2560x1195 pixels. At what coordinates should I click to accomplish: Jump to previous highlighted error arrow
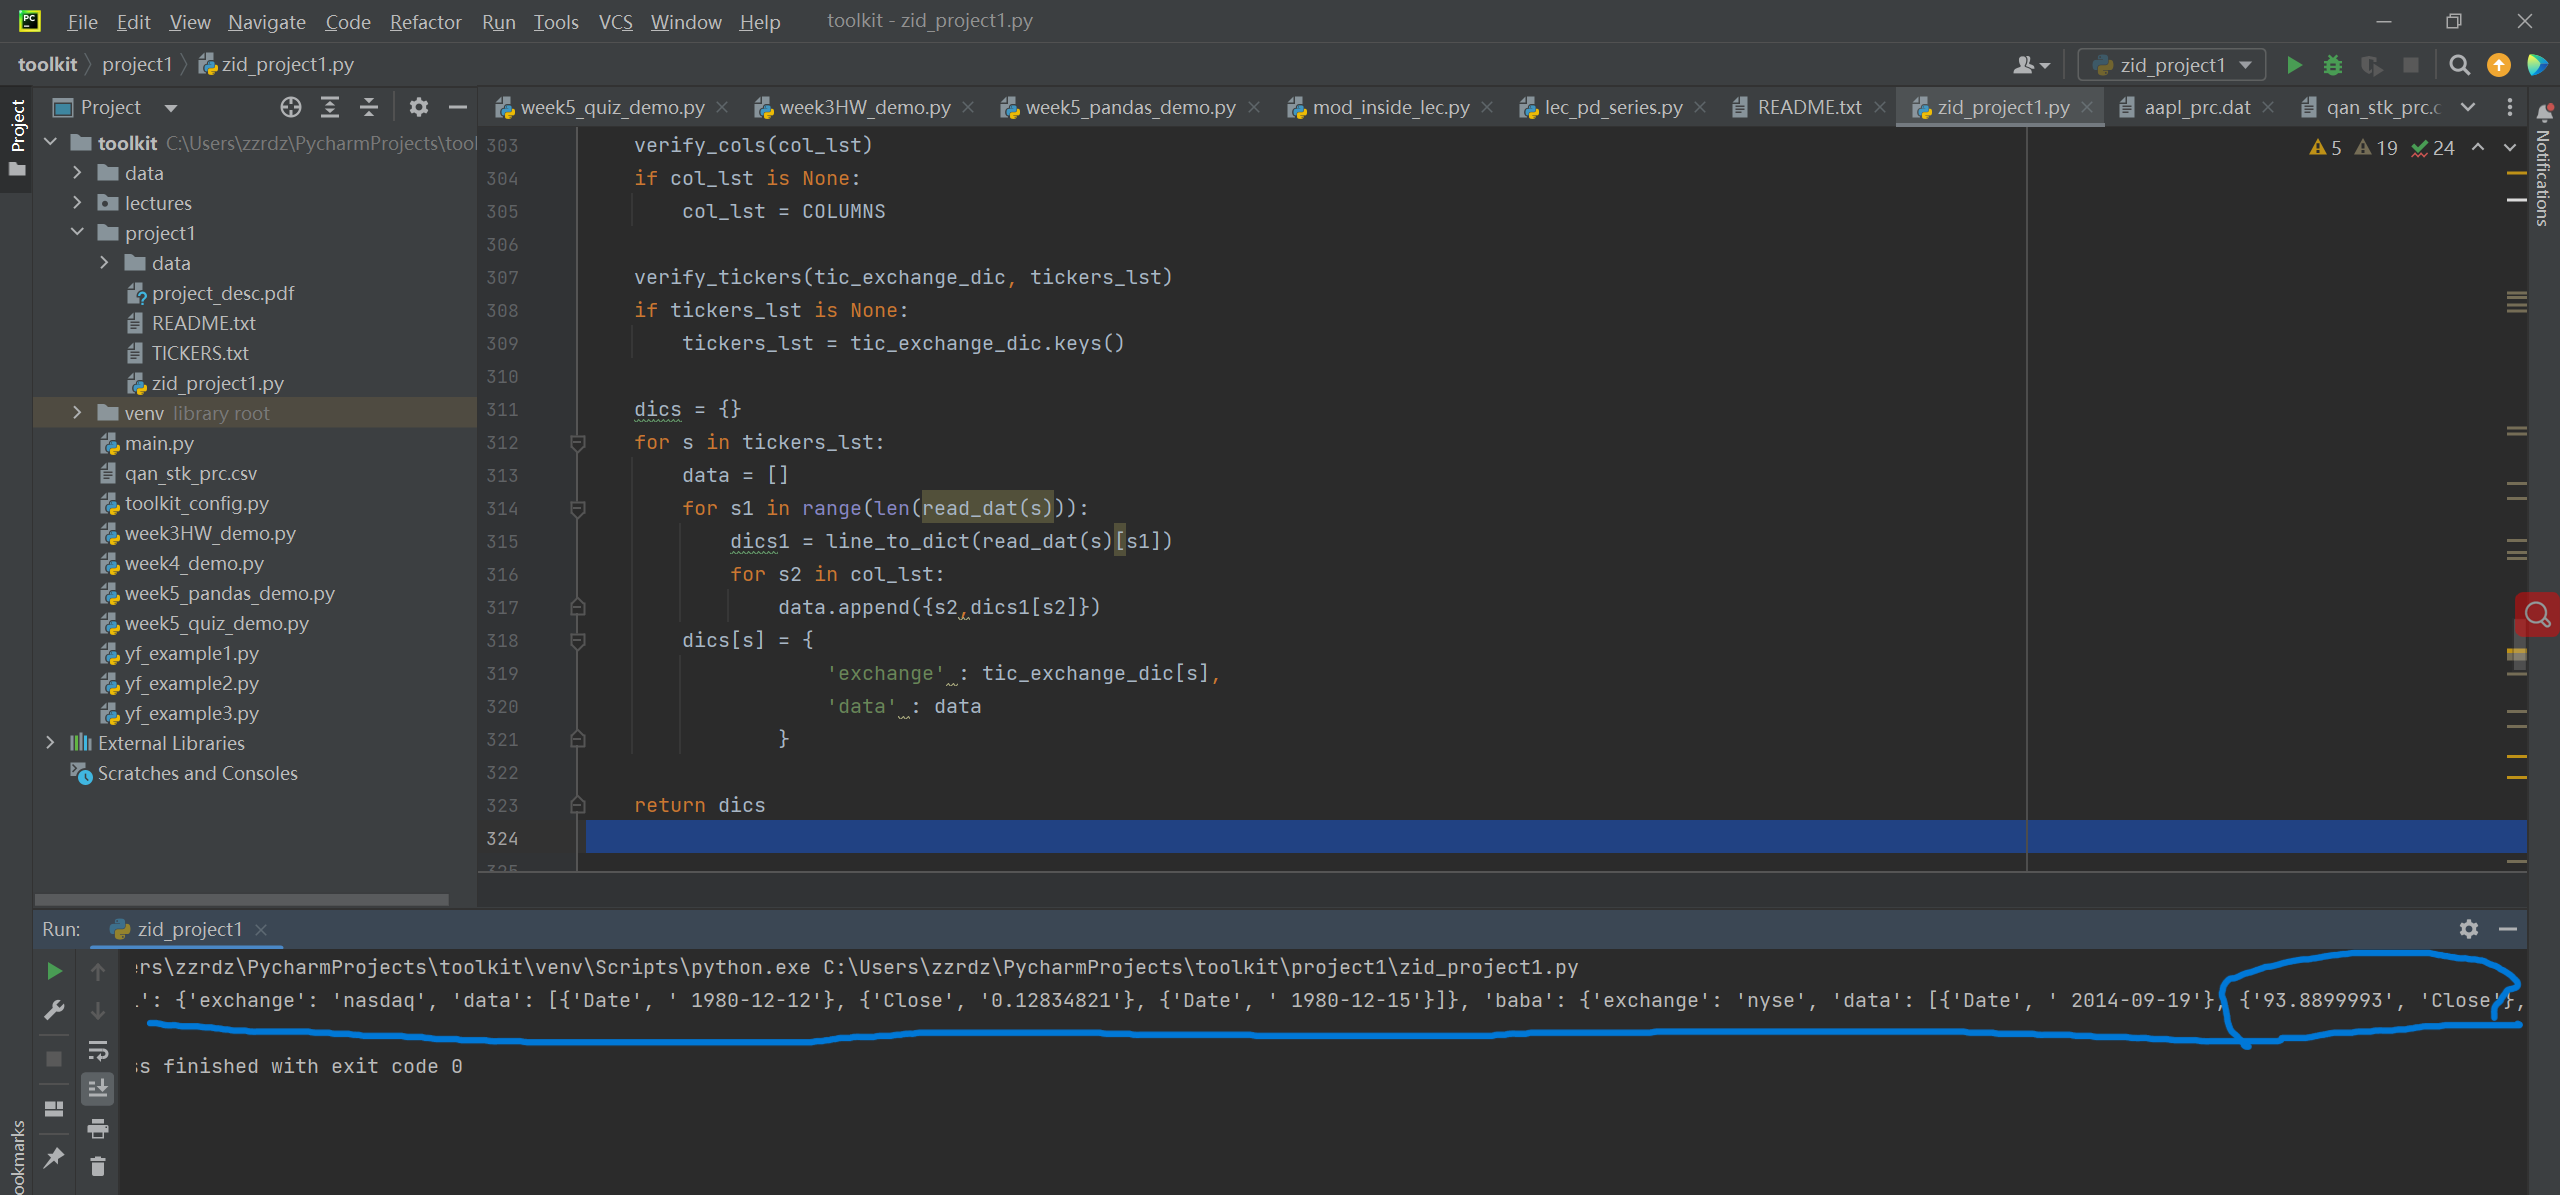pyautogui.click(x=2478, y=148)
